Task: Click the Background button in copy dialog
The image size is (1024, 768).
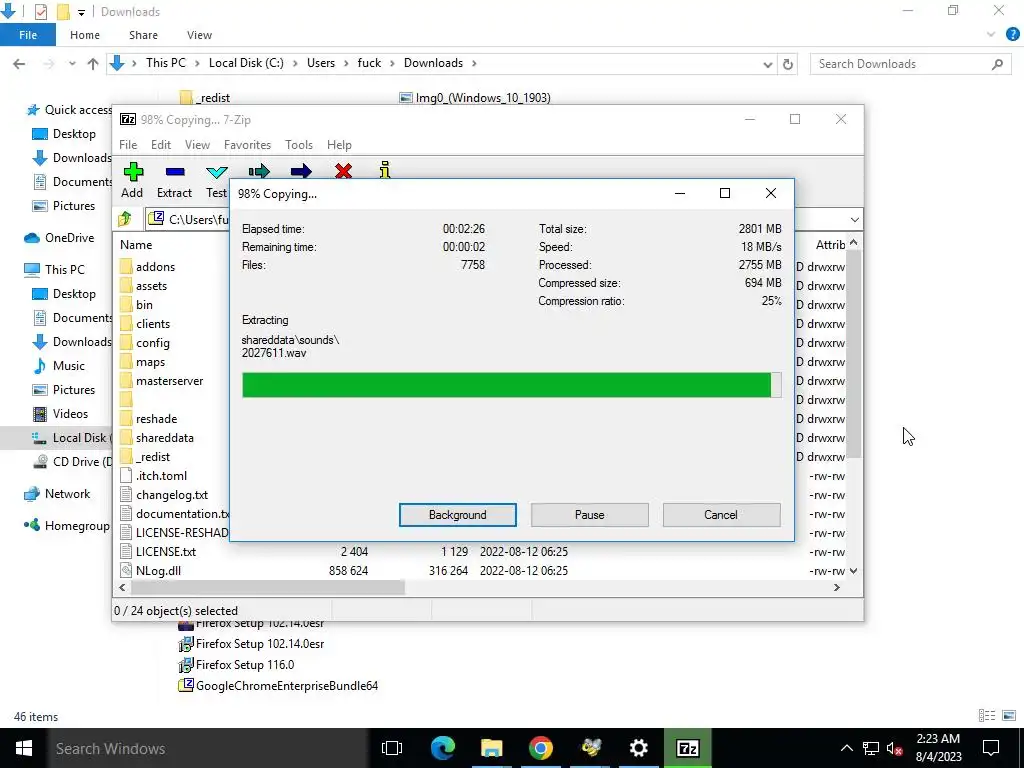Action: [x=458, y=515]
